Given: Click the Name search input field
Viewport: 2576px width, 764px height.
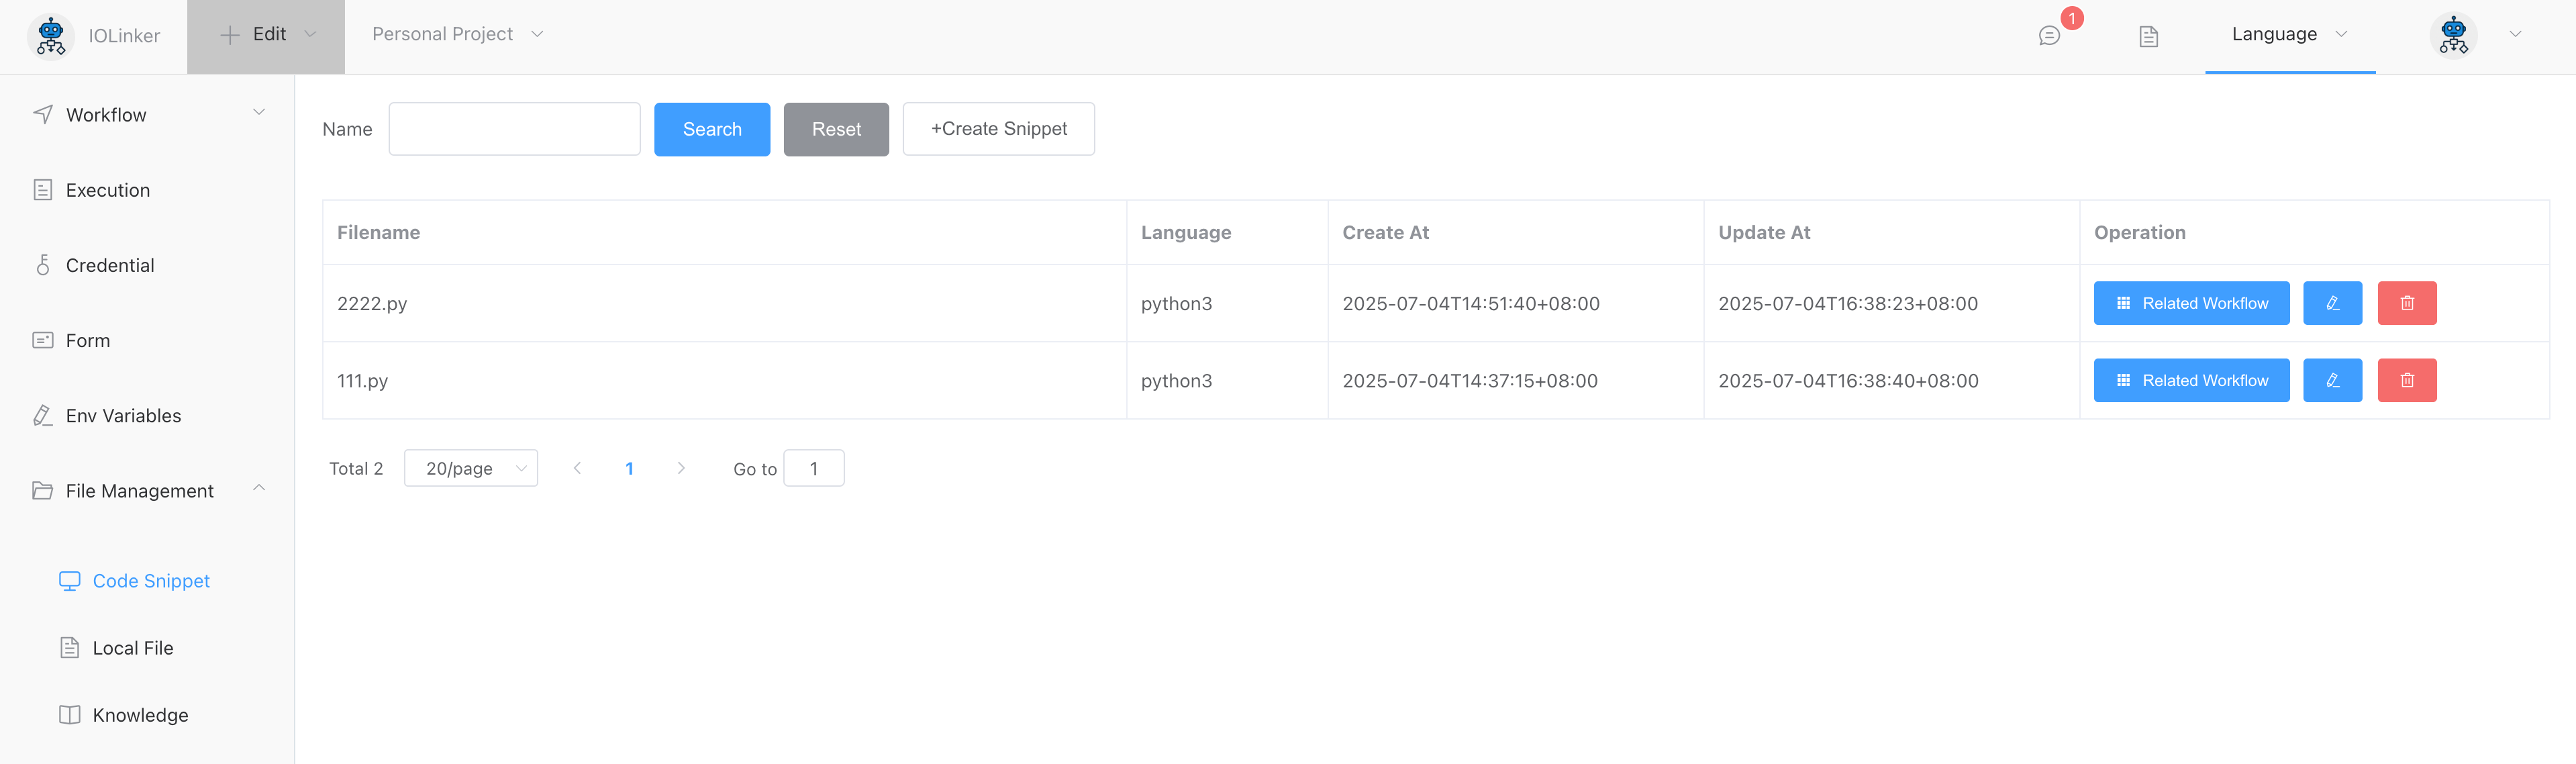Looking at the screenshot, I should point(514,129).
